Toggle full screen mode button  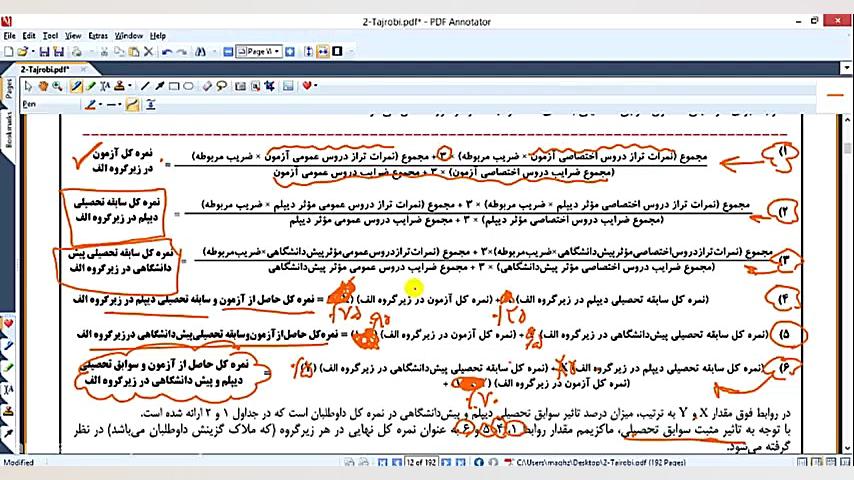(x=337, y=52)
